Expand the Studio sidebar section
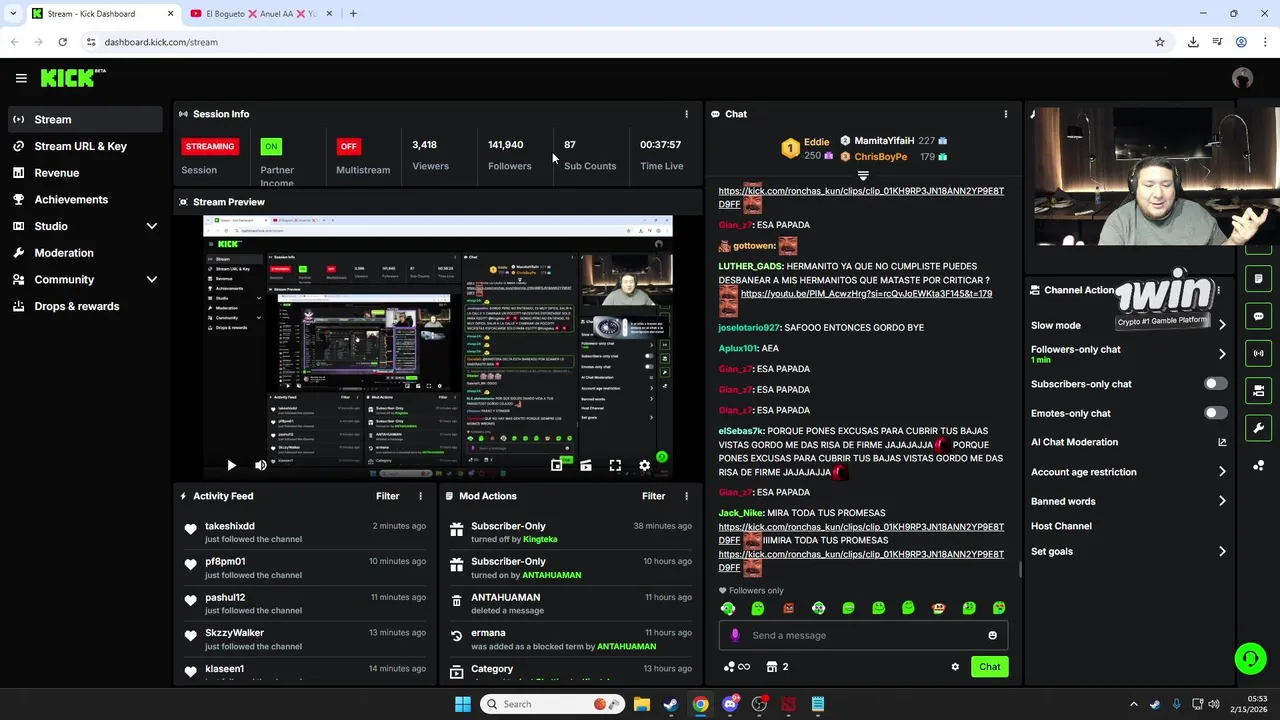 [x=152, y=226]
